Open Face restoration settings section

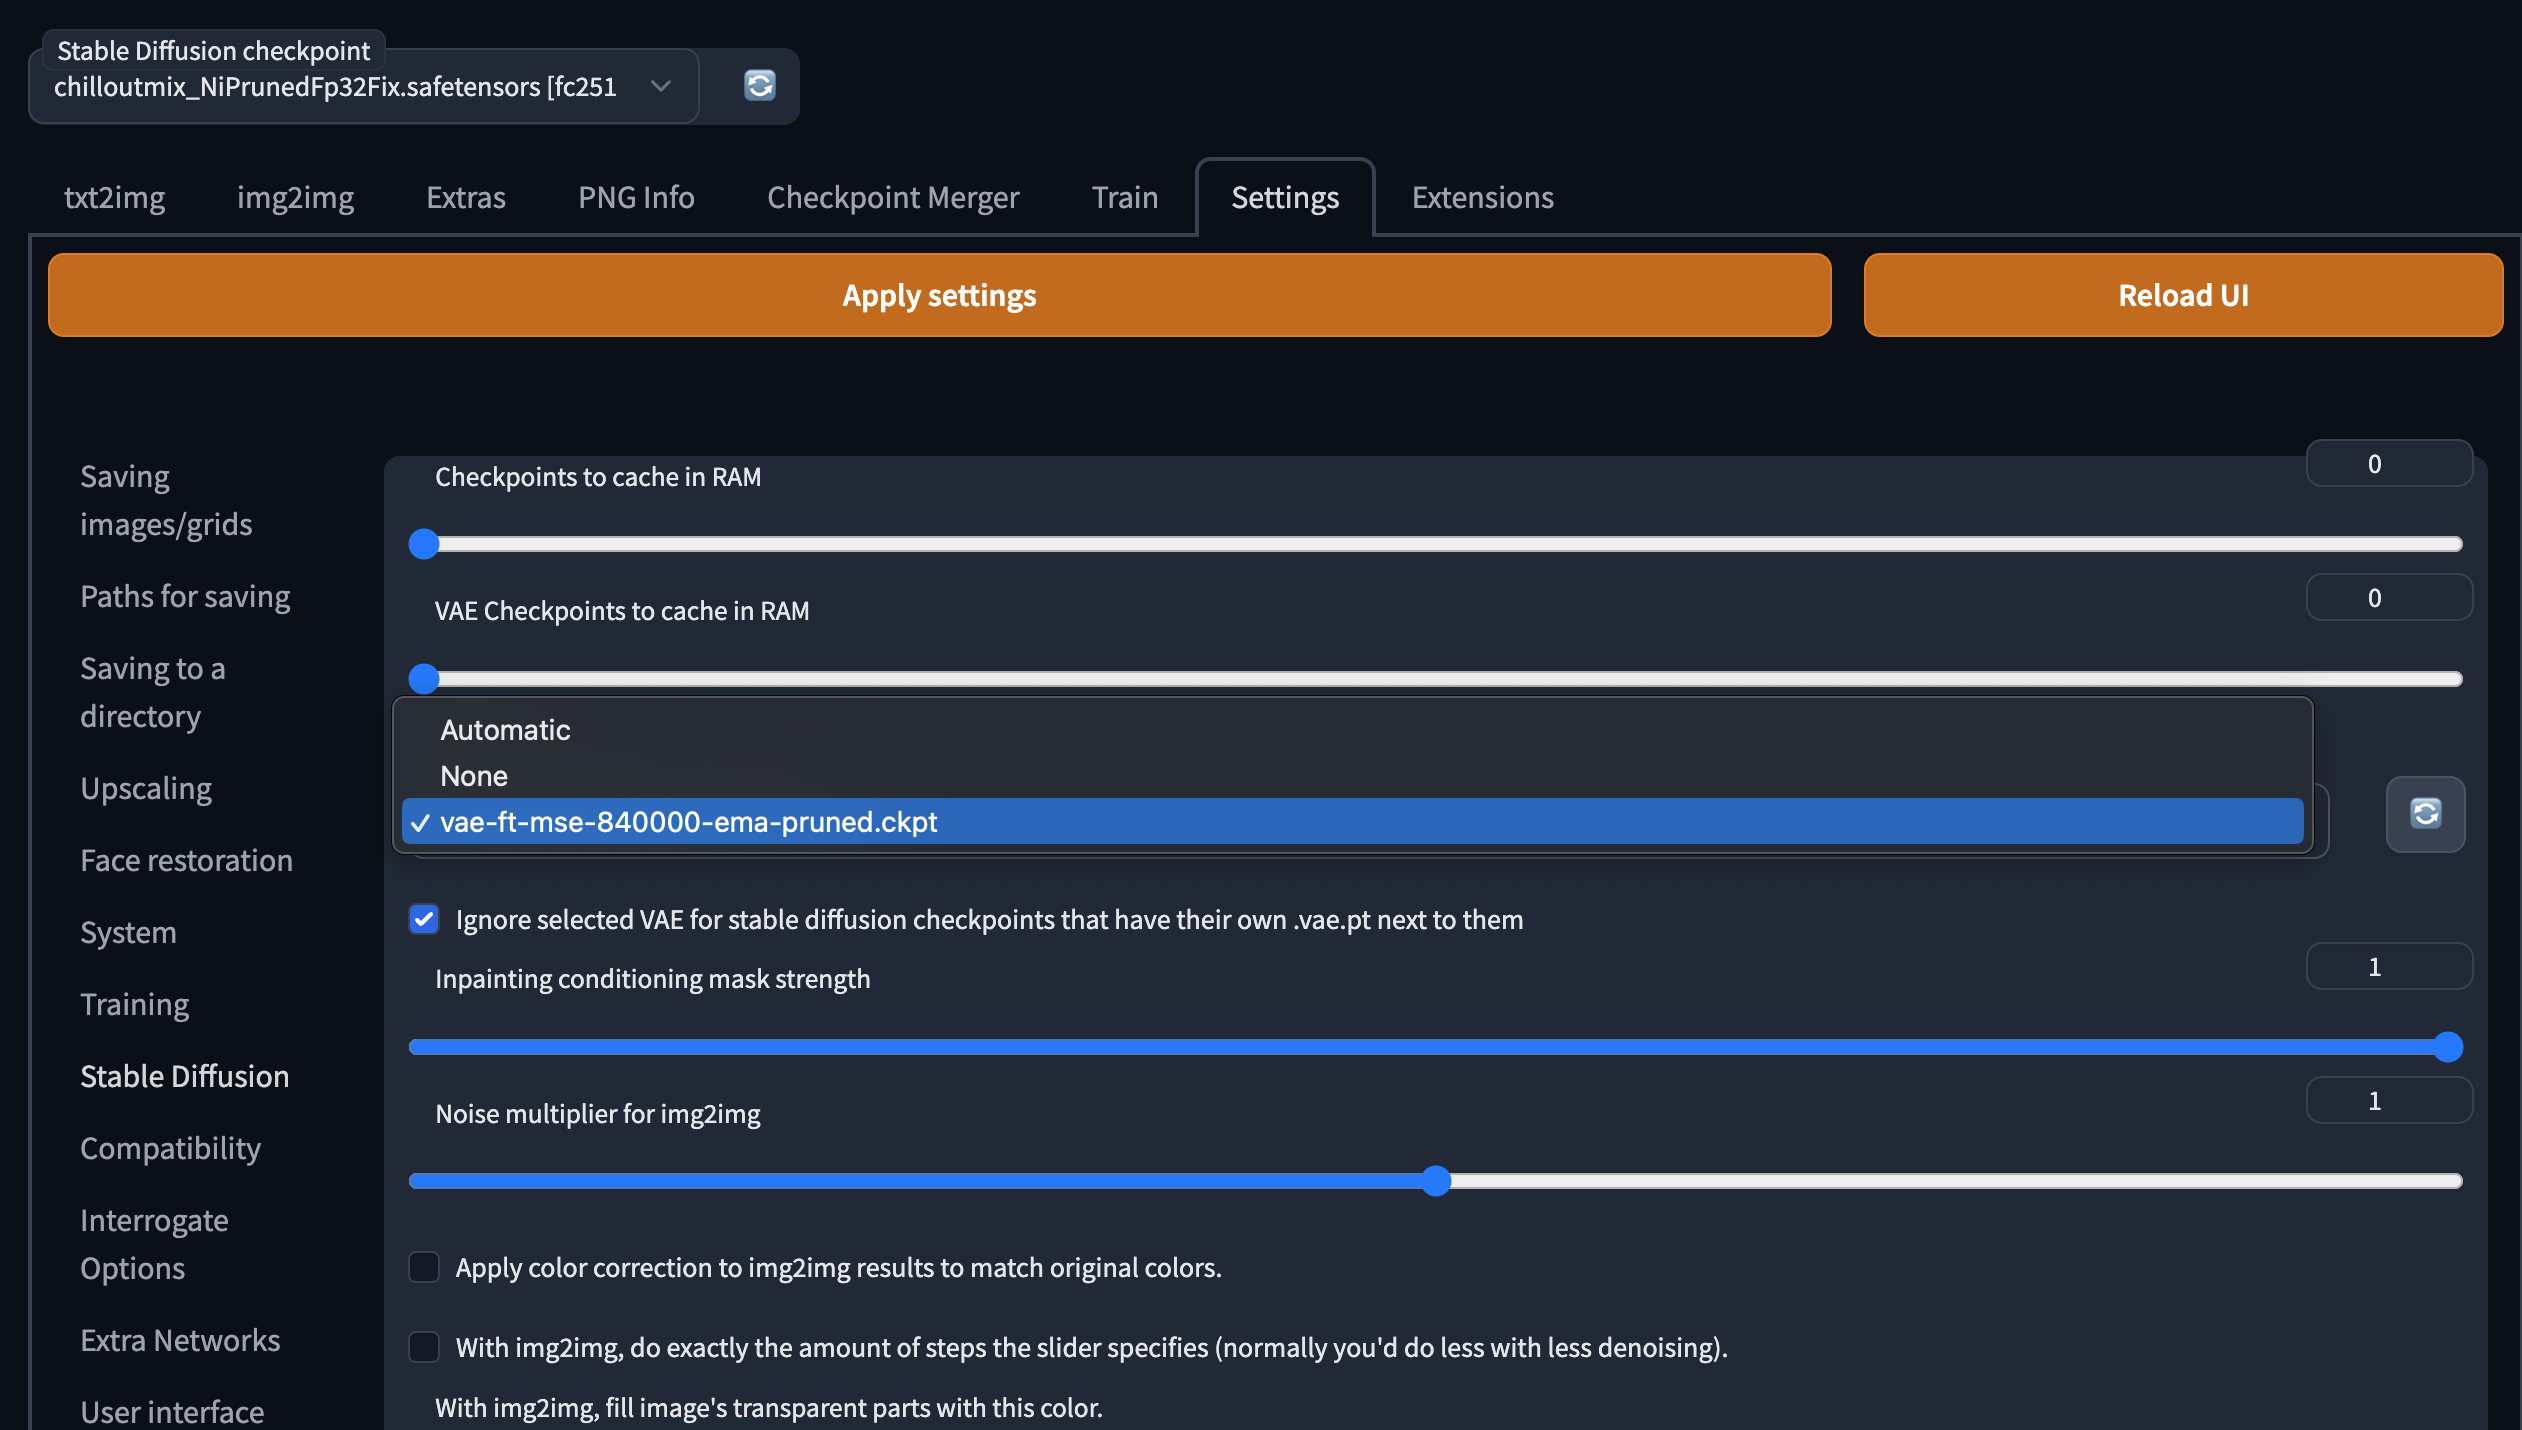pos(186,860)
